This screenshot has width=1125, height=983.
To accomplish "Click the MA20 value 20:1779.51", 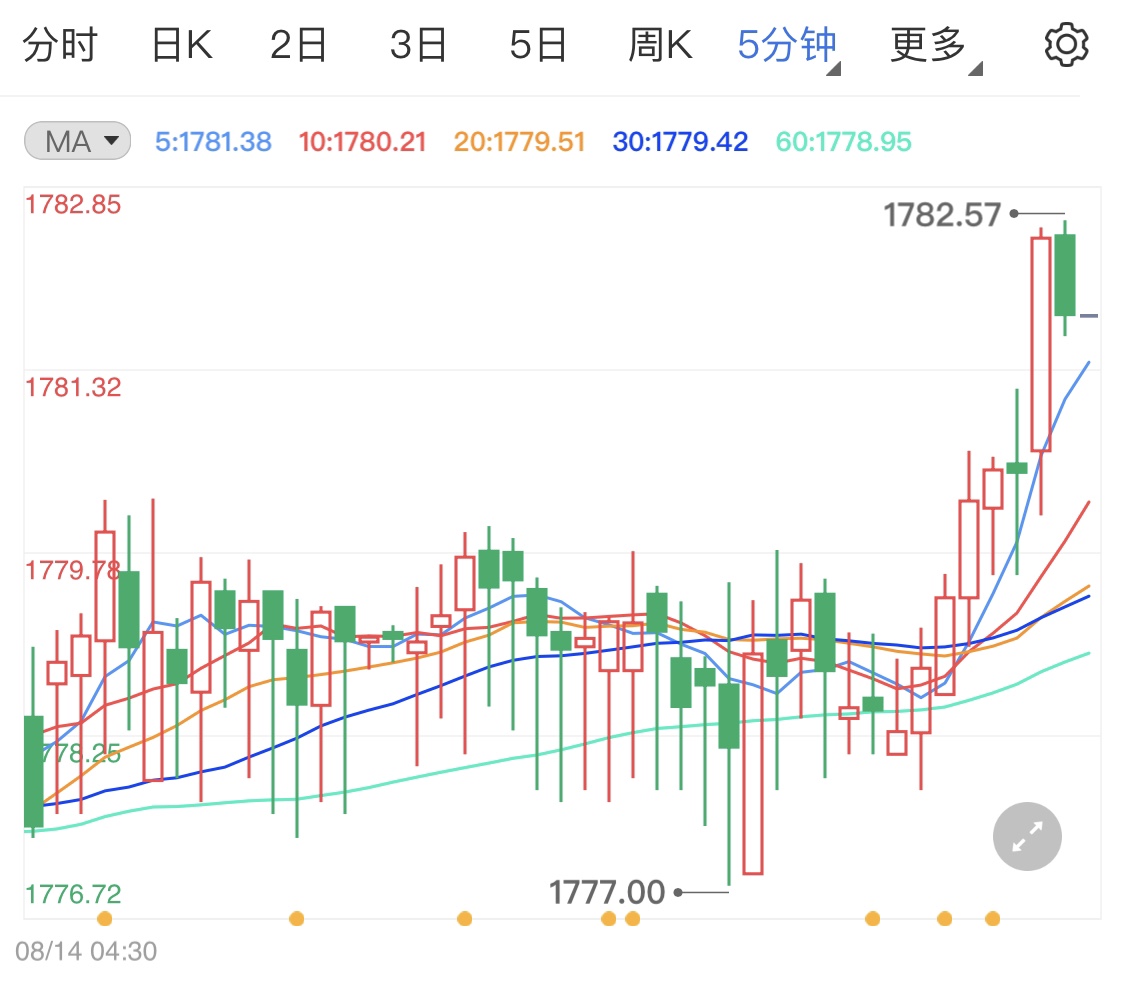I will [x=519, y=141].
